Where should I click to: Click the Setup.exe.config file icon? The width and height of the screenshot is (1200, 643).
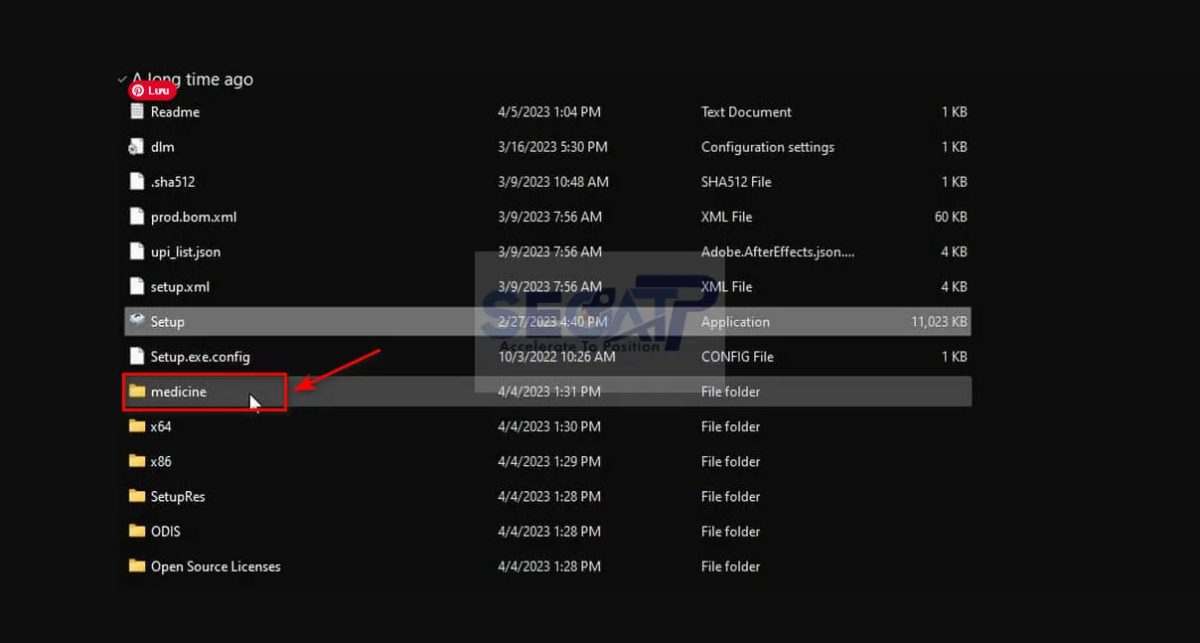click(137, 356)
